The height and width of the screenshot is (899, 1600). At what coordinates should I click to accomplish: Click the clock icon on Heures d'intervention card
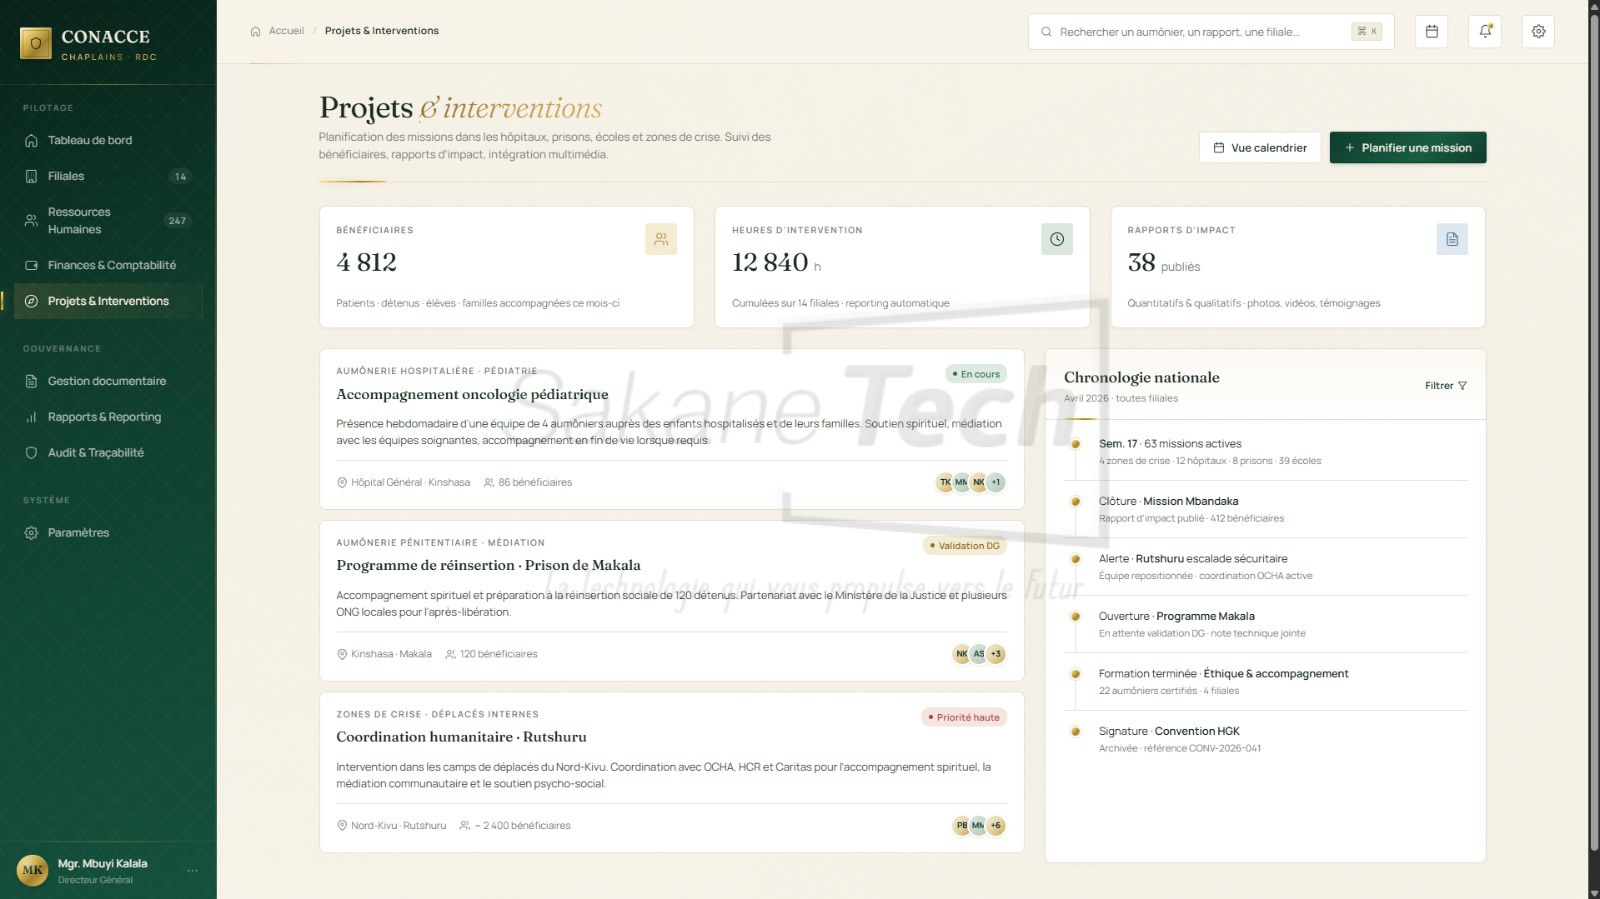tap(1057, 239)
